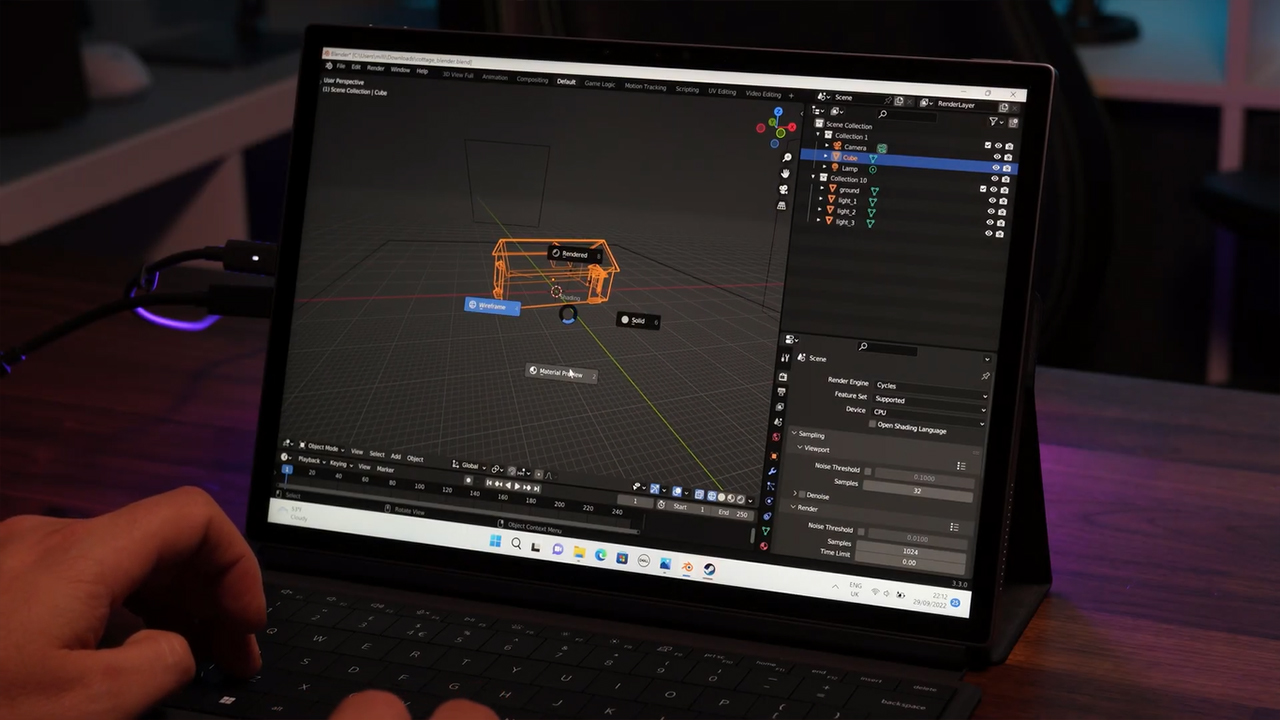Open the View Layer properties tab icon
The width and height of the screenshot is (1280, 720).
[x=779, y=407]
